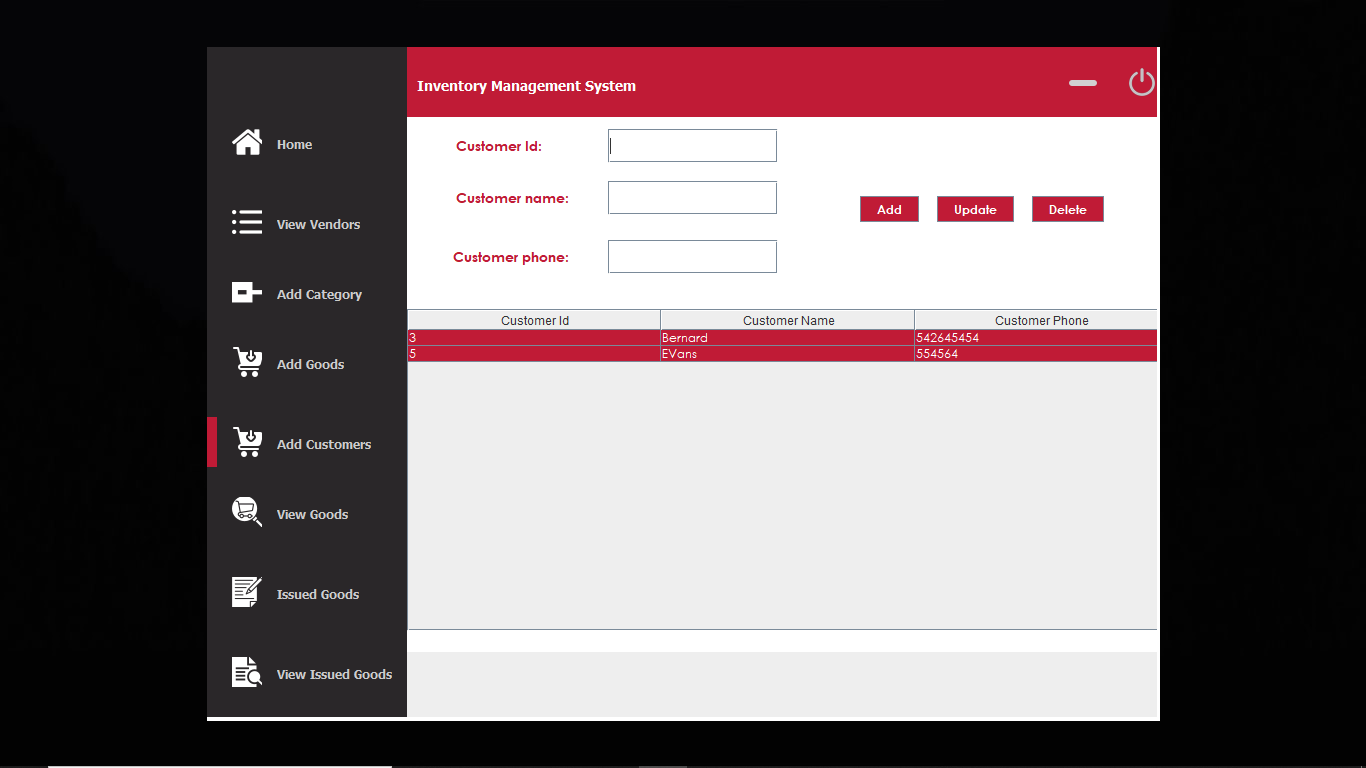Click the Update button
This screenshot has width=1366, height=768.
point(975,209)
